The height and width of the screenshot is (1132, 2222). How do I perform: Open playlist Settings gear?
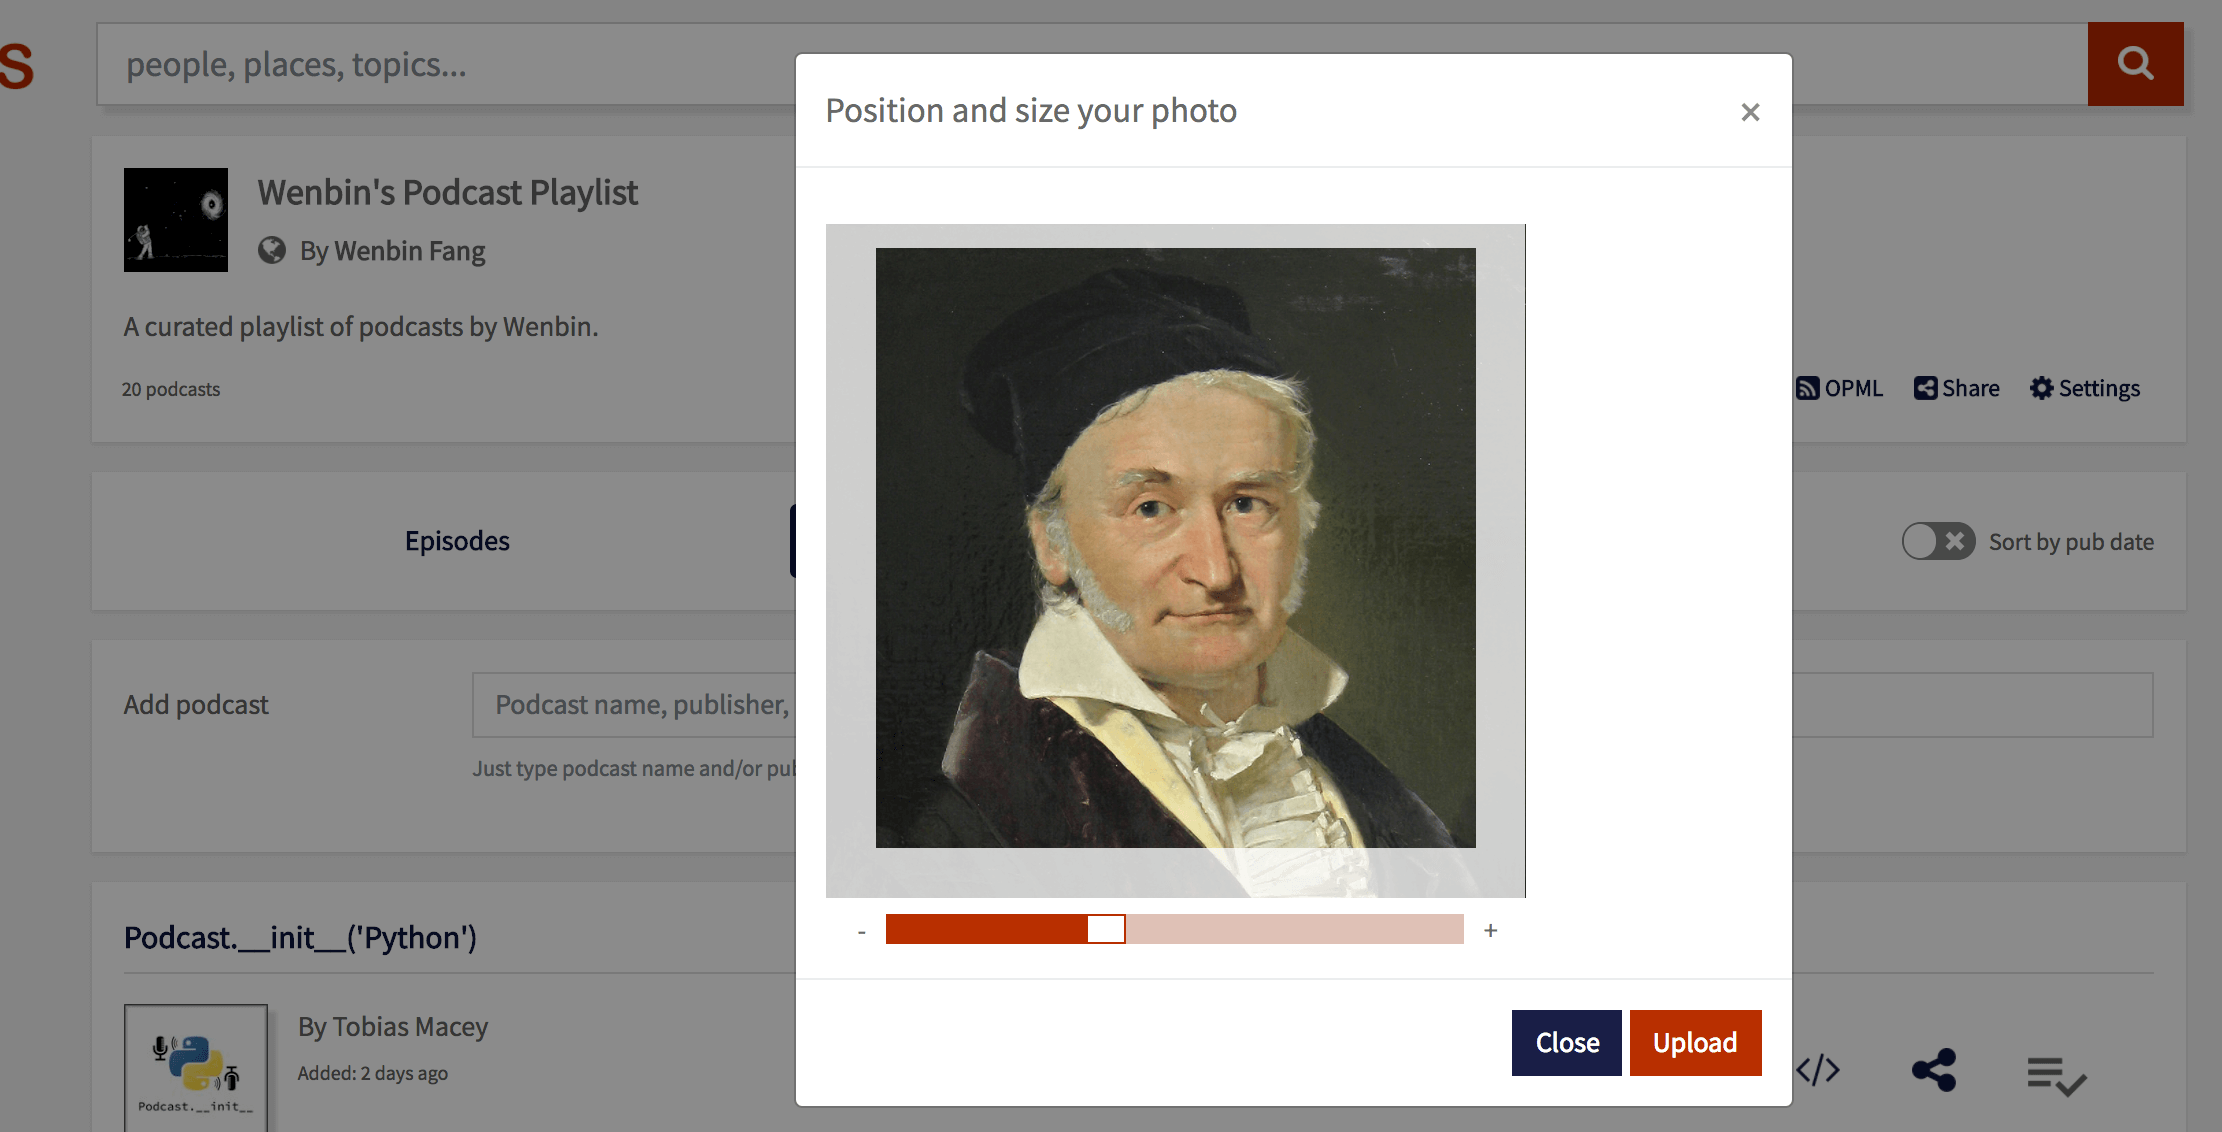(2085, 388)
